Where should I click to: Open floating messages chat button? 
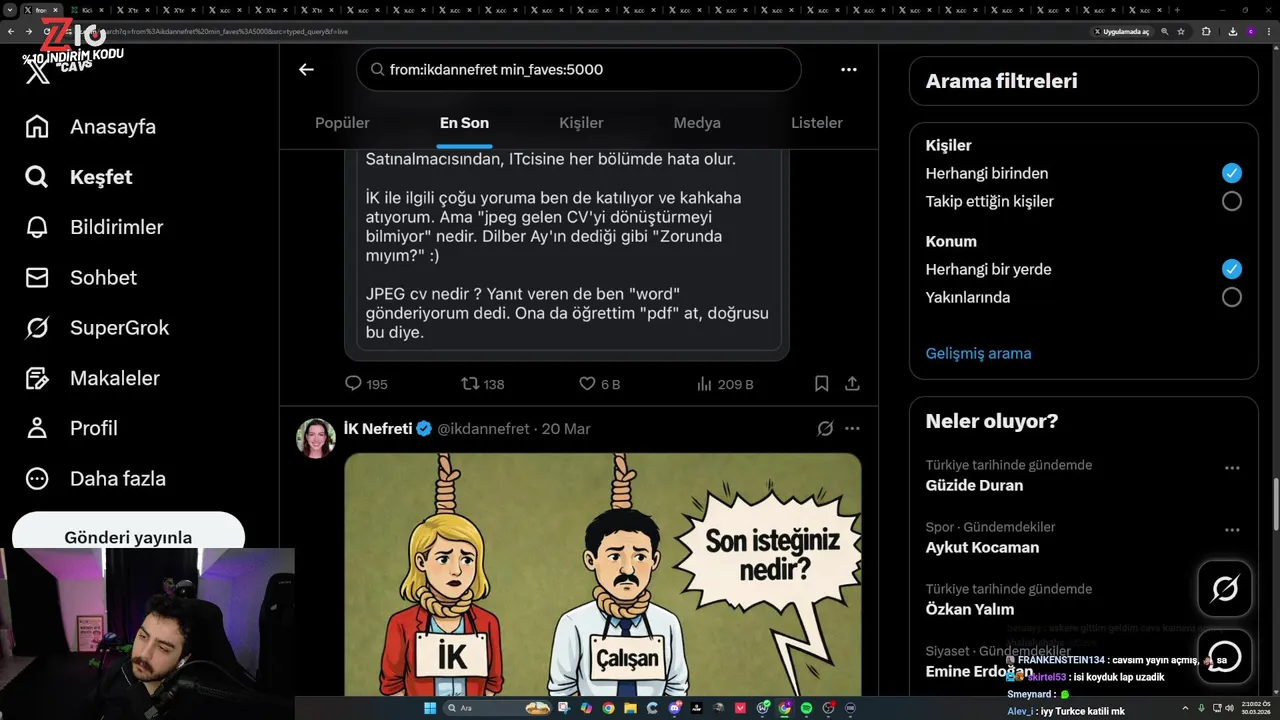(x=1225, y=656)
